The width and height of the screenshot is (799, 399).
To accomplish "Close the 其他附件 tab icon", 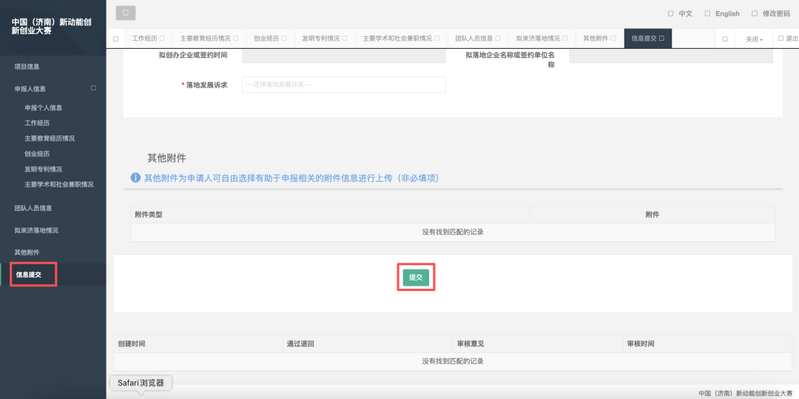I will click(x=613, y=38).
